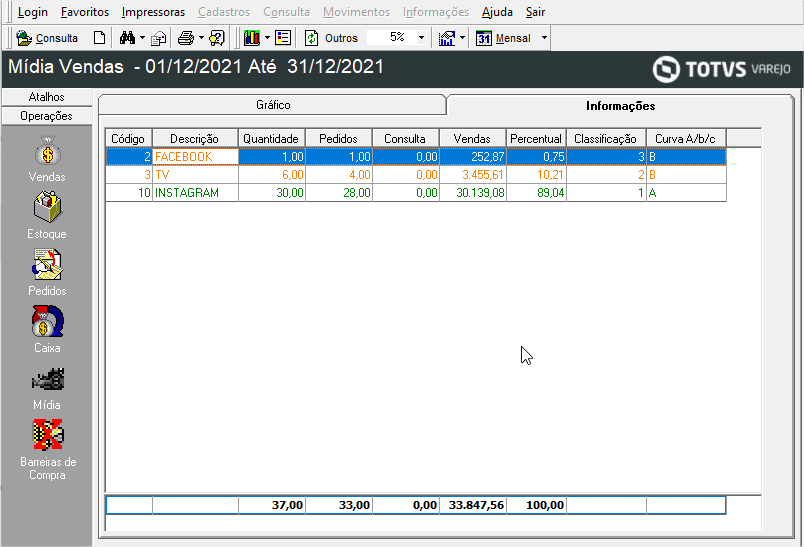
Task: Click the colored bar chart icon
Action: [252, 38]
